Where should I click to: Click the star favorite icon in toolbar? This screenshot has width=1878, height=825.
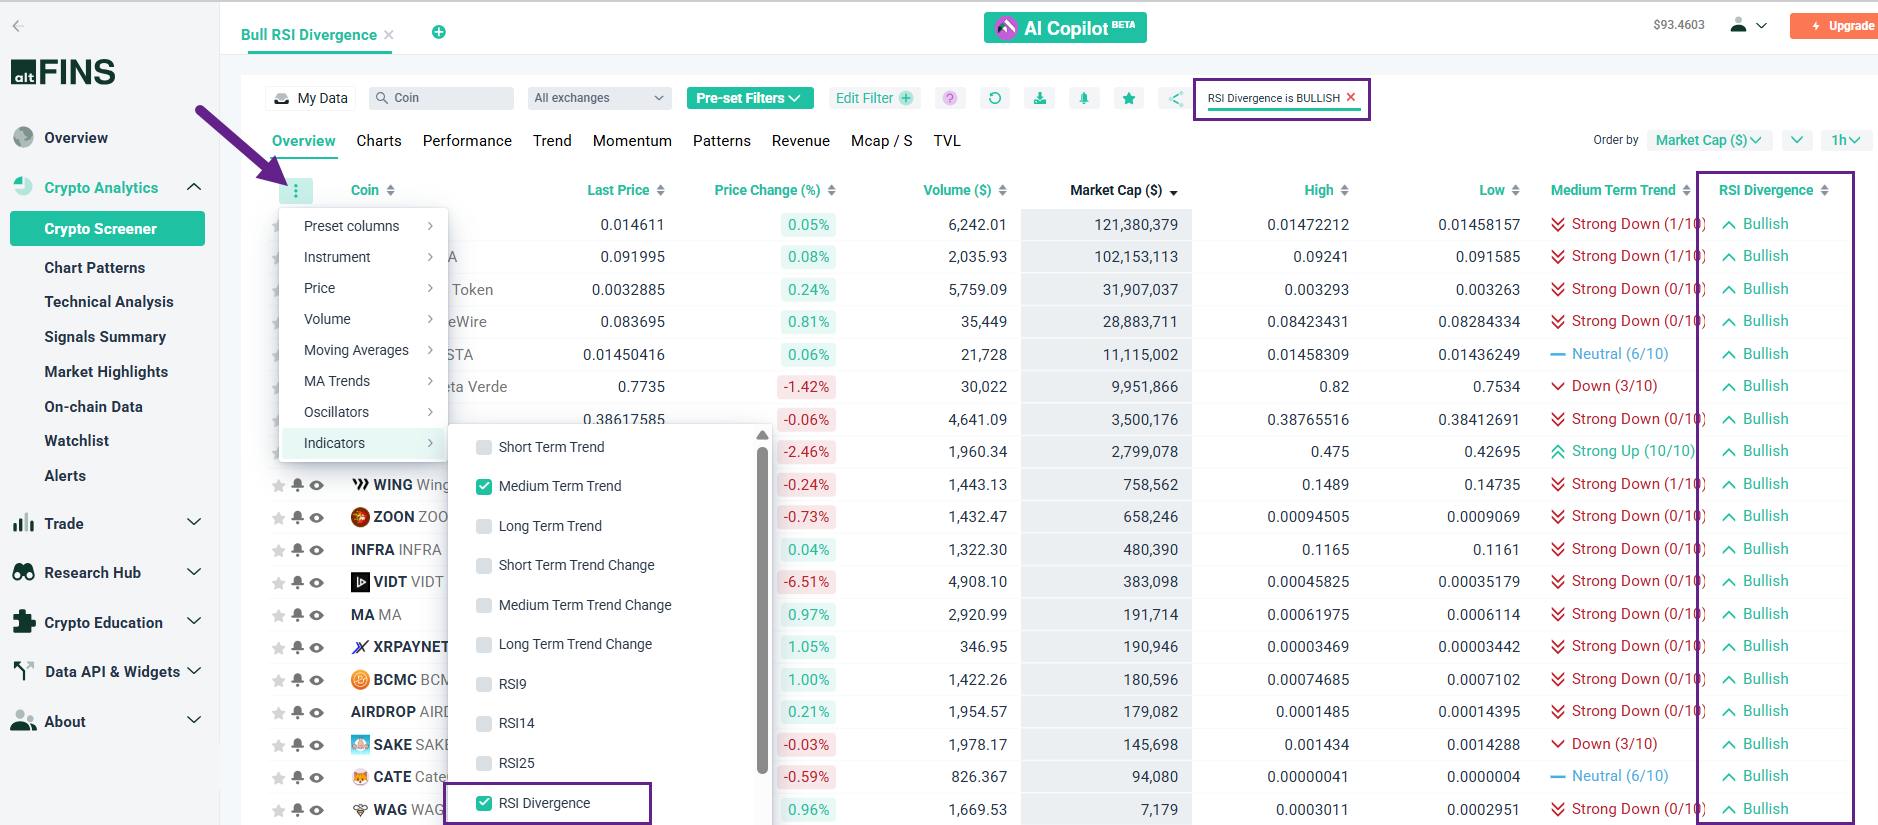tap(1129, 98)
